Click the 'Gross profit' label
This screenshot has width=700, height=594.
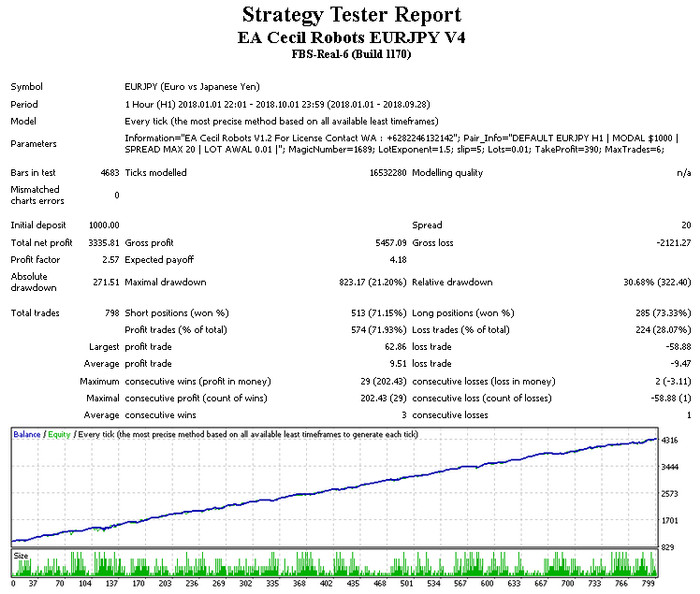149,243
